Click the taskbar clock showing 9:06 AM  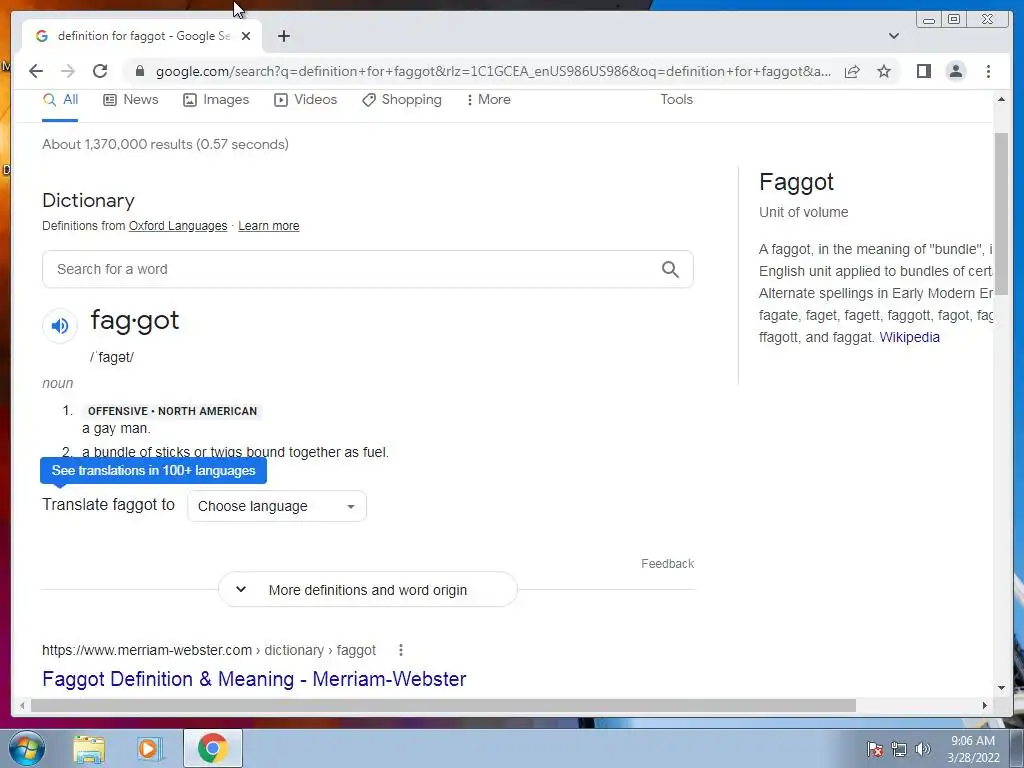(973, 749)
